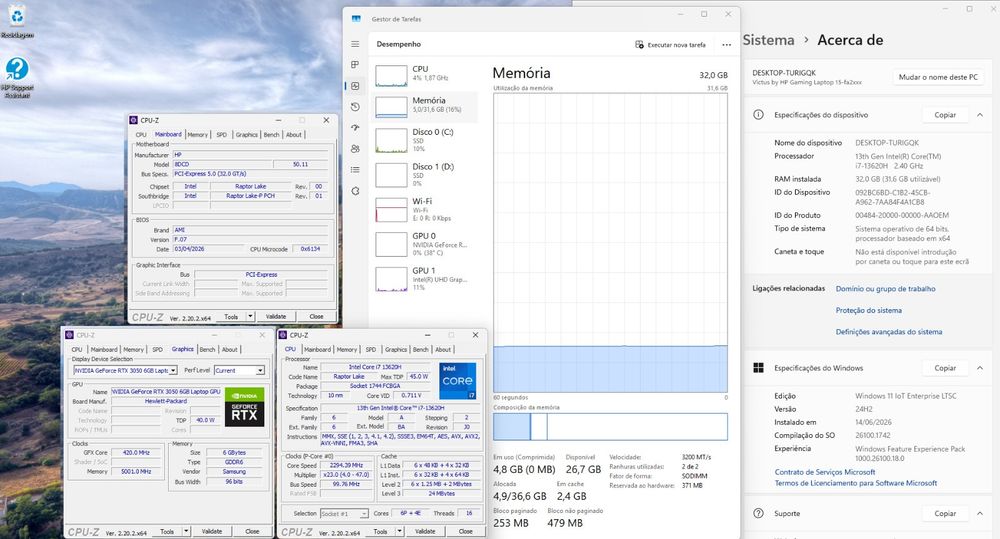Select Disco 1 (D:) performance entry
This screenshot has width=1000, height=539.
click(x=425, y=174)
